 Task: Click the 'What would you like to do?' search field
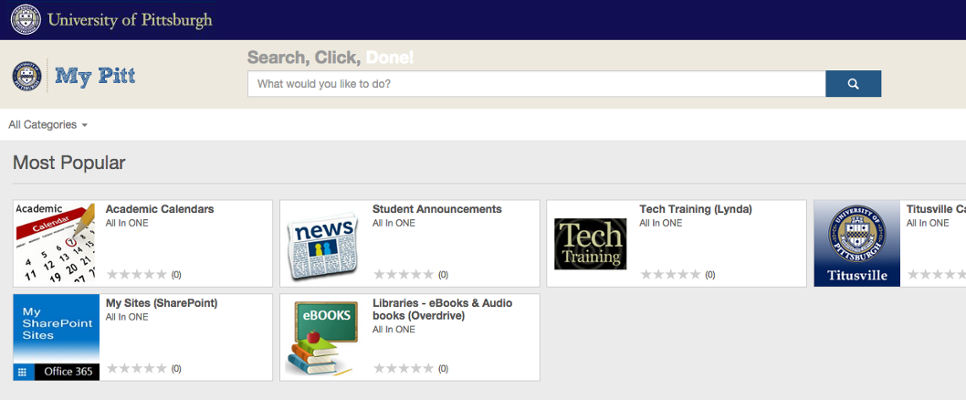click(537, 84)
